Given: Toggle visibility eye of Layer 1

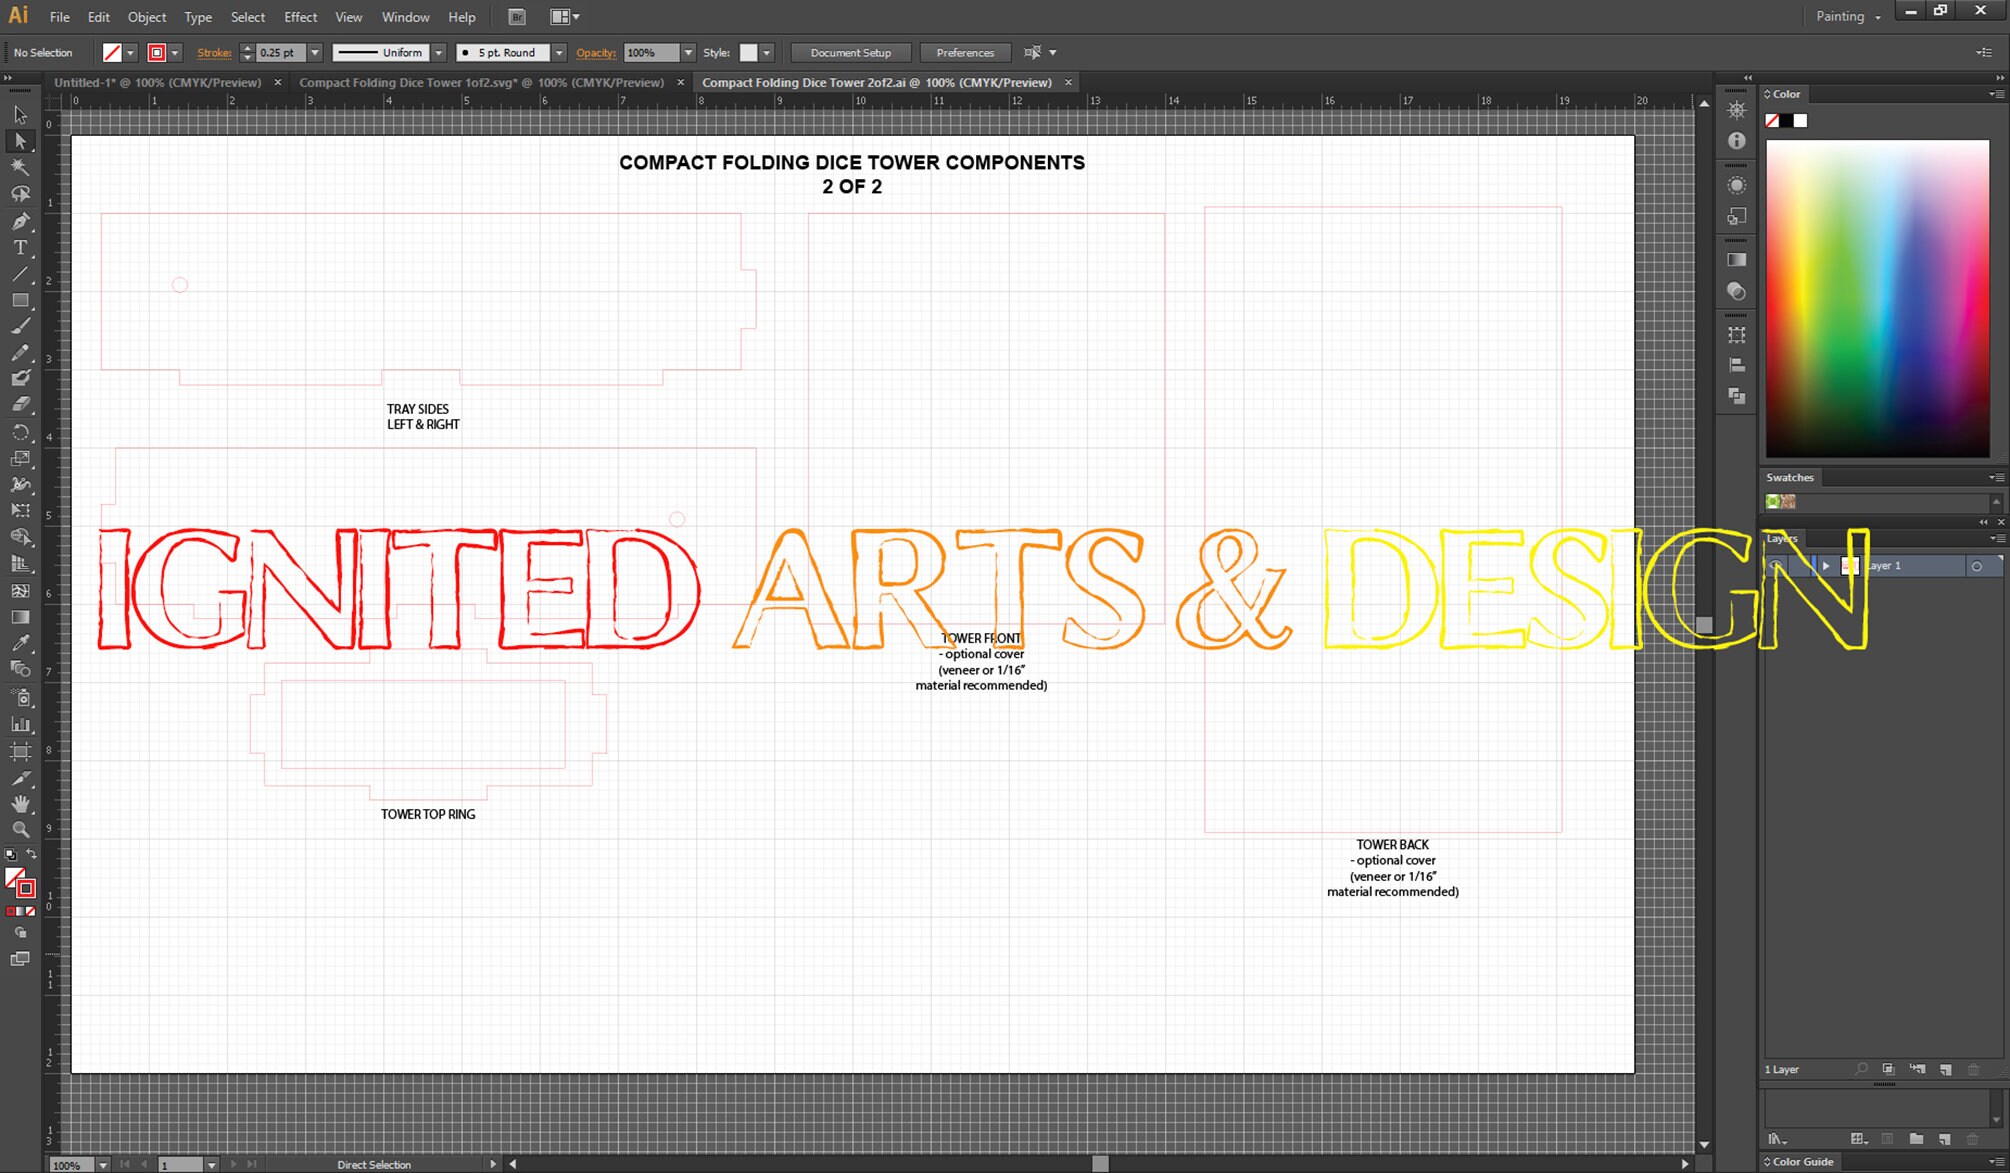Looking at the screenshot, I should click(1775, 566).
